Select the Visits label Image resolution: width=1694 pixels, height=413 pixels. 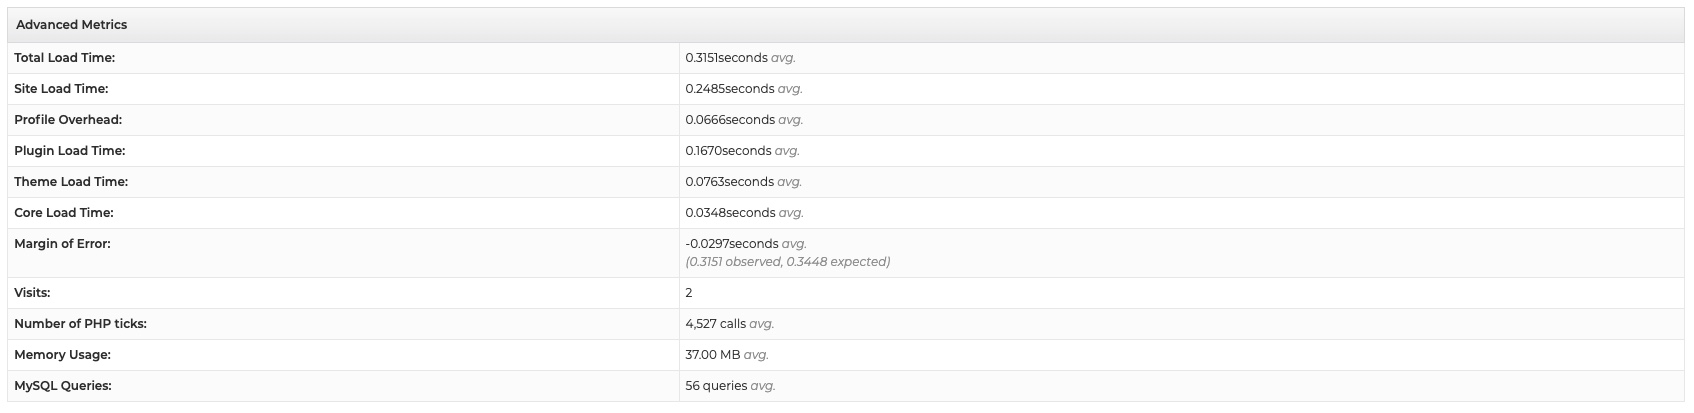coord(32,293)
